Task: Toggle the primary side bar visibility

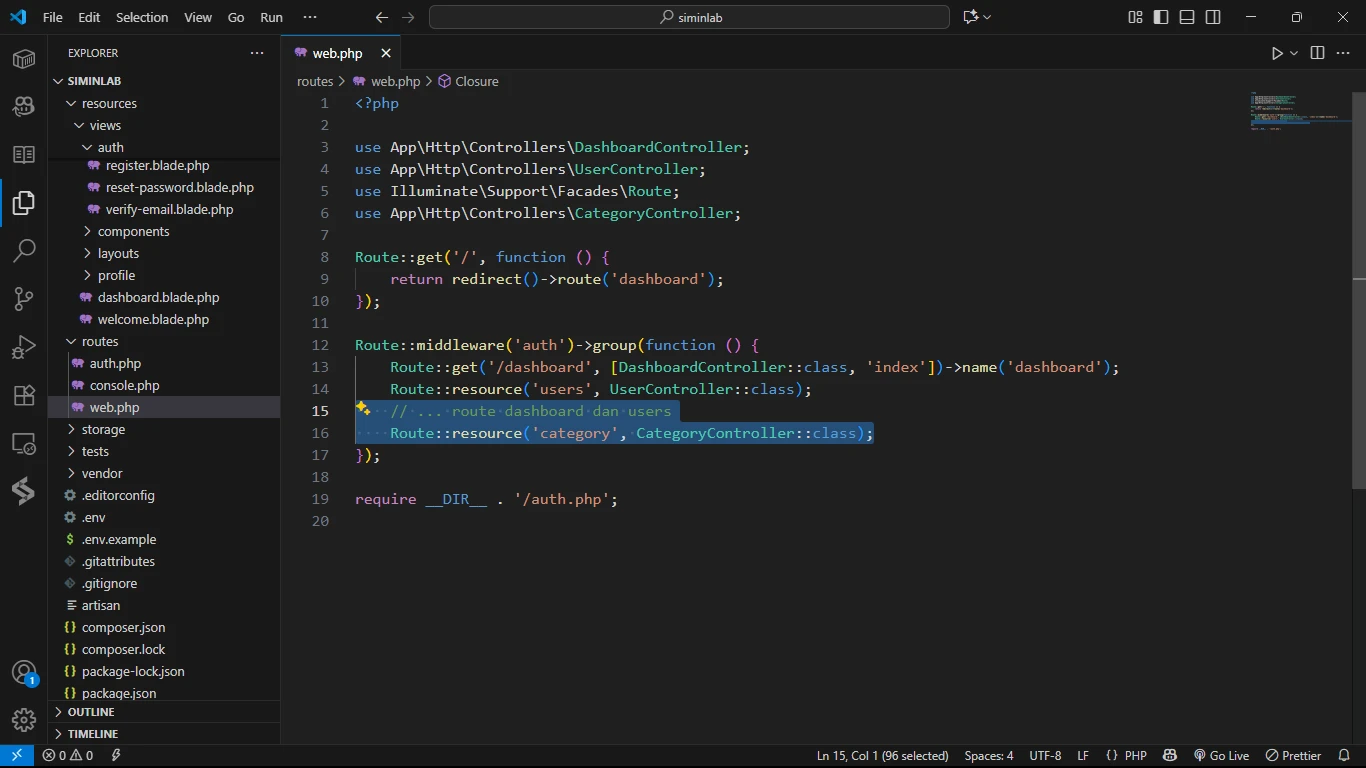Action: point(1161,17)
